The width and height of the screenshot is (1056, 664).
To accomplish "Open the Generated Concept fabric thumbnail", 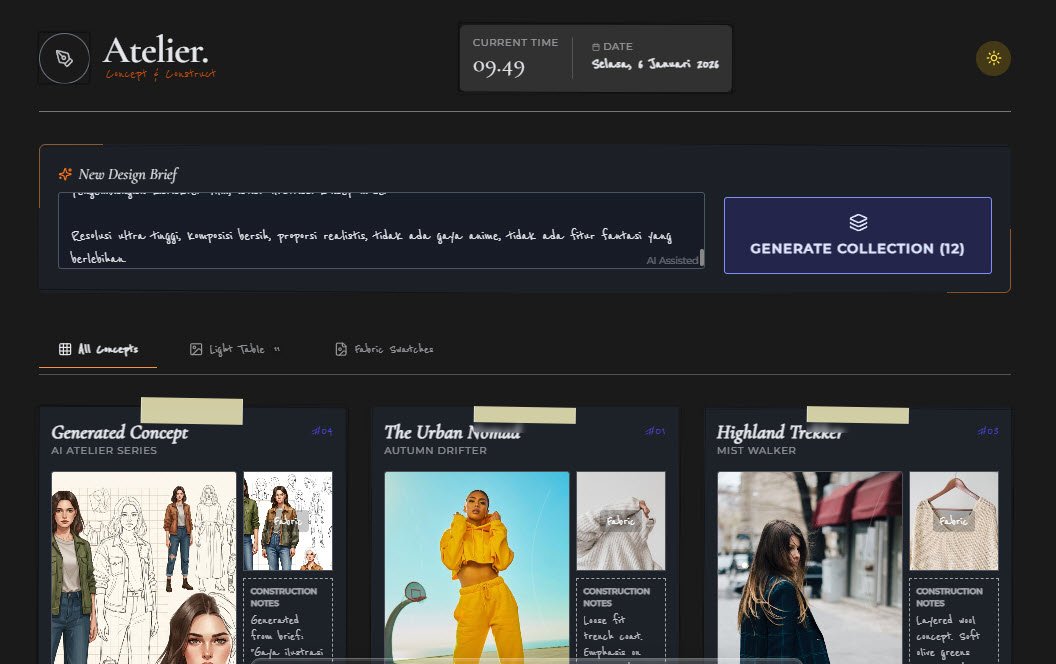I will 288,521.
